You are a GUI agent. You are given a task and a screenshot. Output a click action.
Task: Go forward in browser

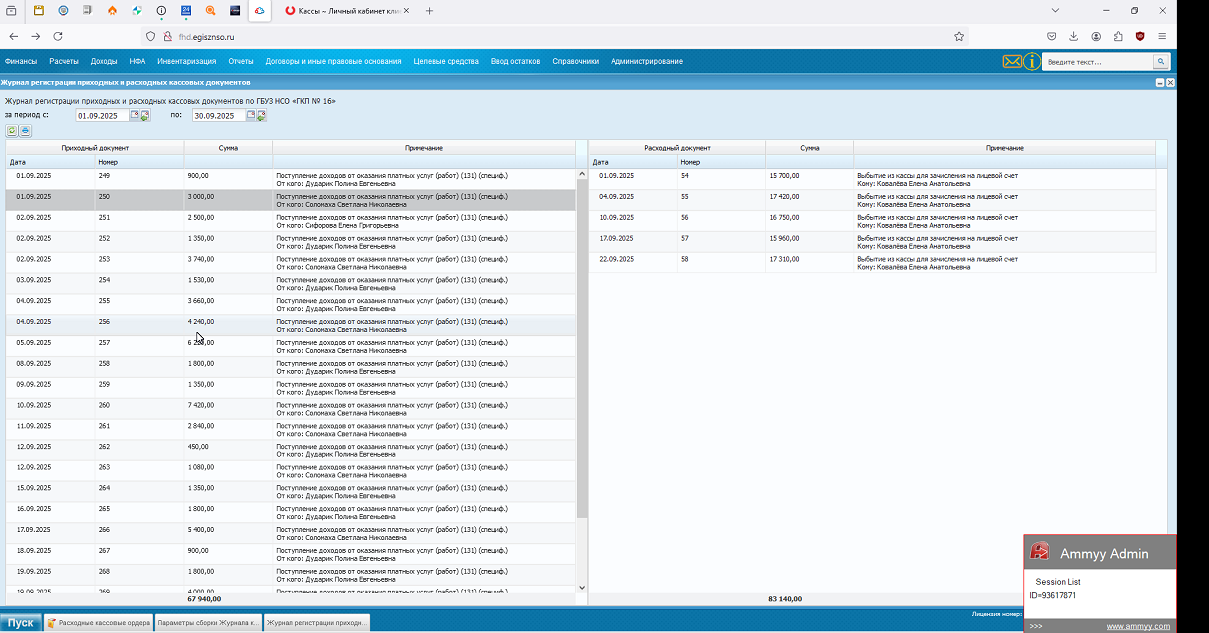click(36, 36)
